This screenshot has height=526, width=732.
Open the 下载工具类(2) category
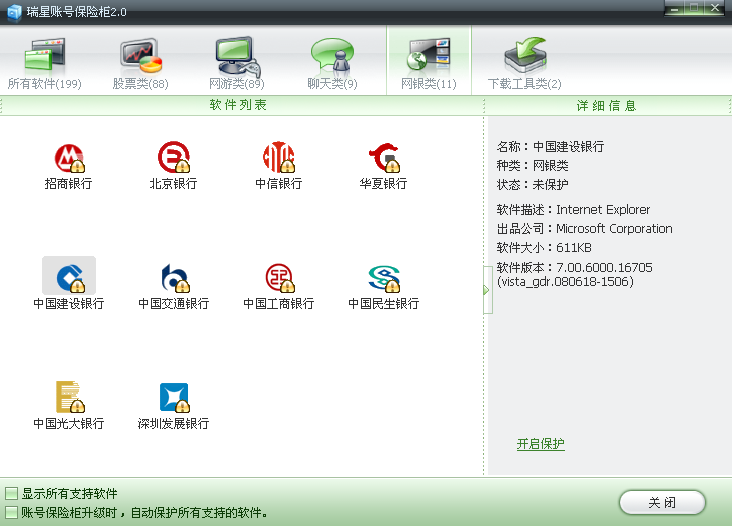click(524, 62)
